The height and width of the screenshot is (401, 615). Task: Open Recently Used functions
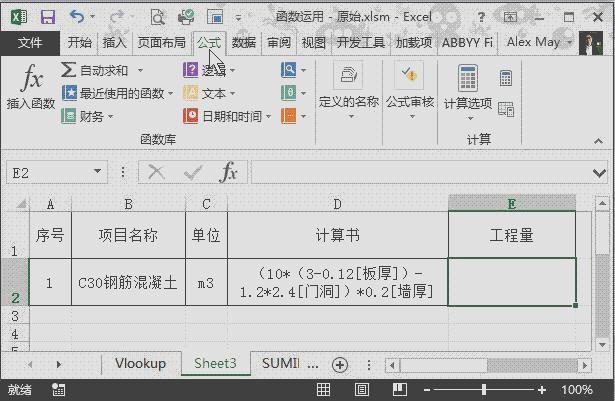[x=117, y=93]
